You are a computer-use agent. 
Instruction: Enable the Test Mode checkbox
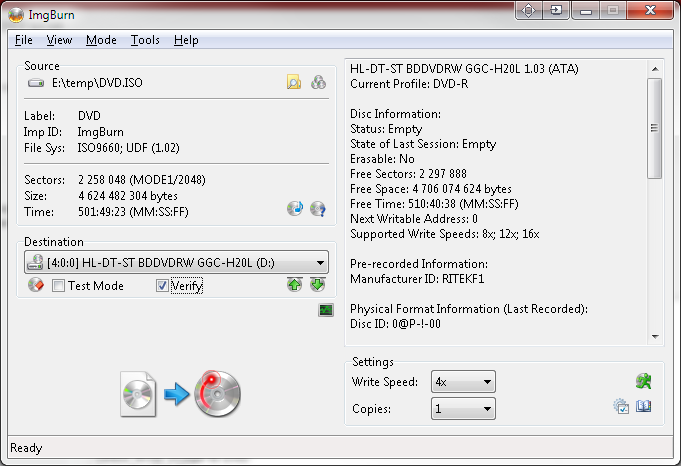(x=58, y=286)
